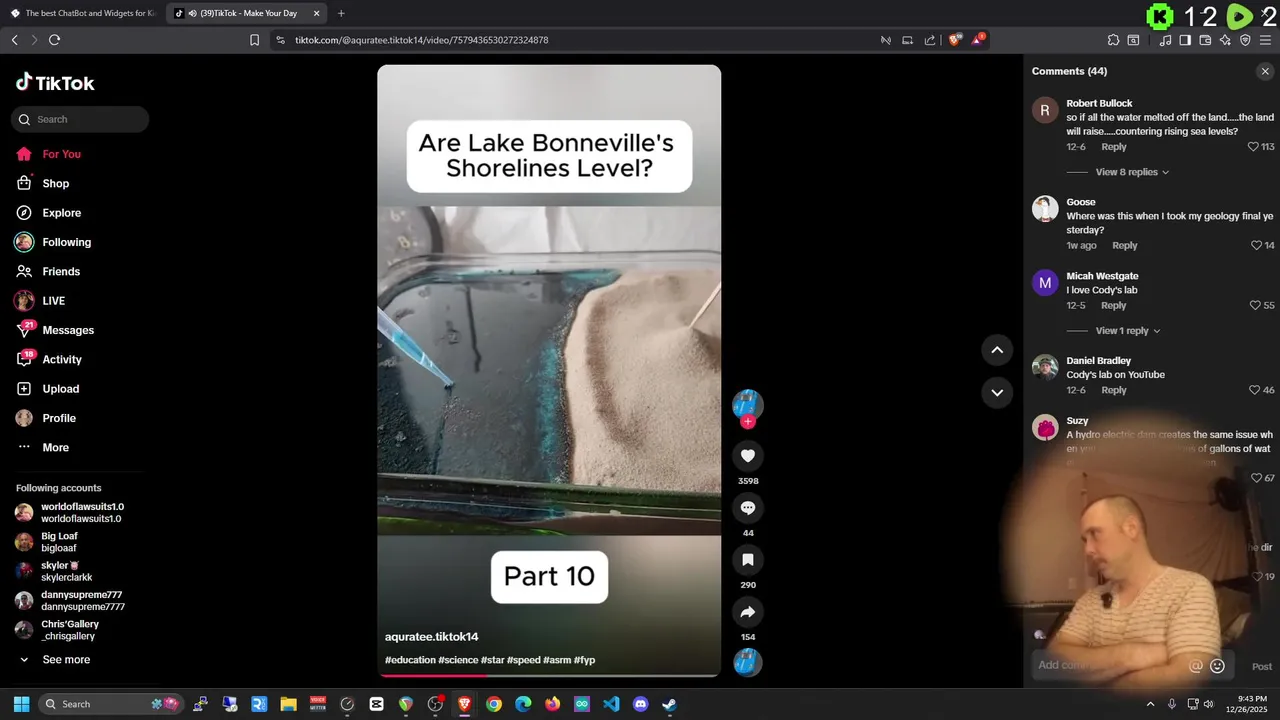Image resolution: width=1280 pixels, height=720 pixels.
Task: Open the spinning sound disc icon
Action: [747, 662]
